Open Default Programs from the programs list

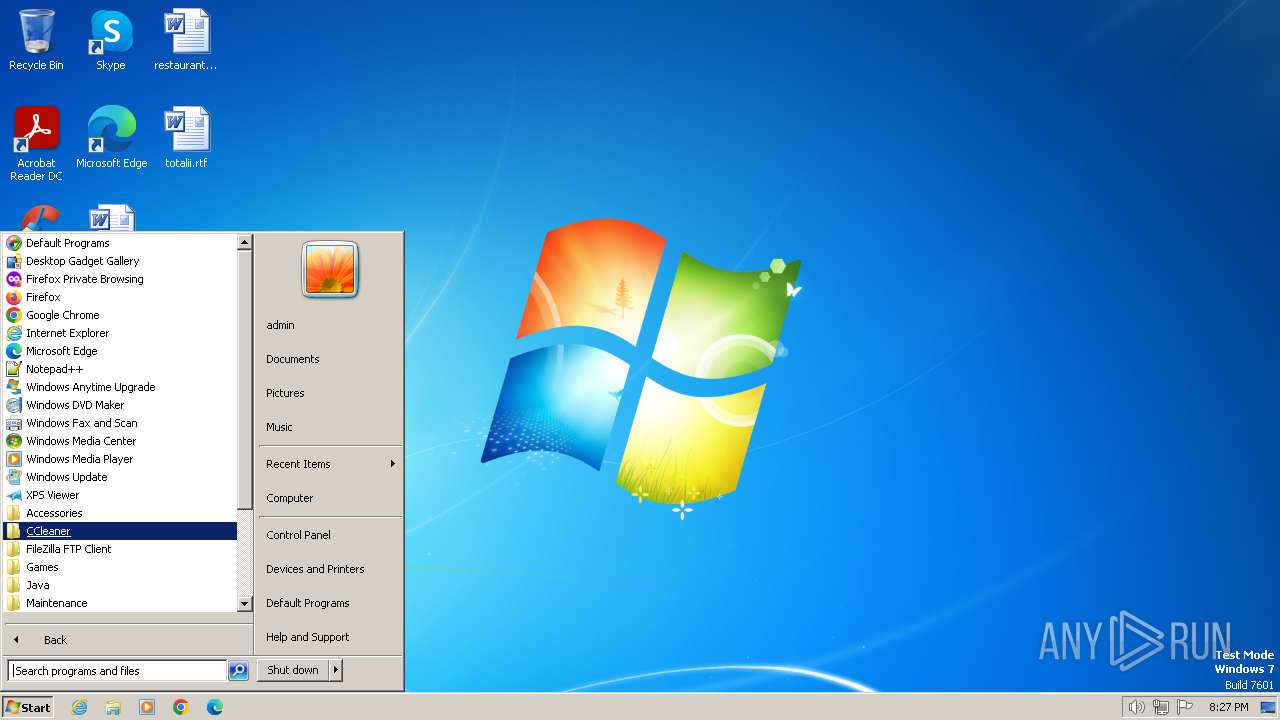(120, 243)
